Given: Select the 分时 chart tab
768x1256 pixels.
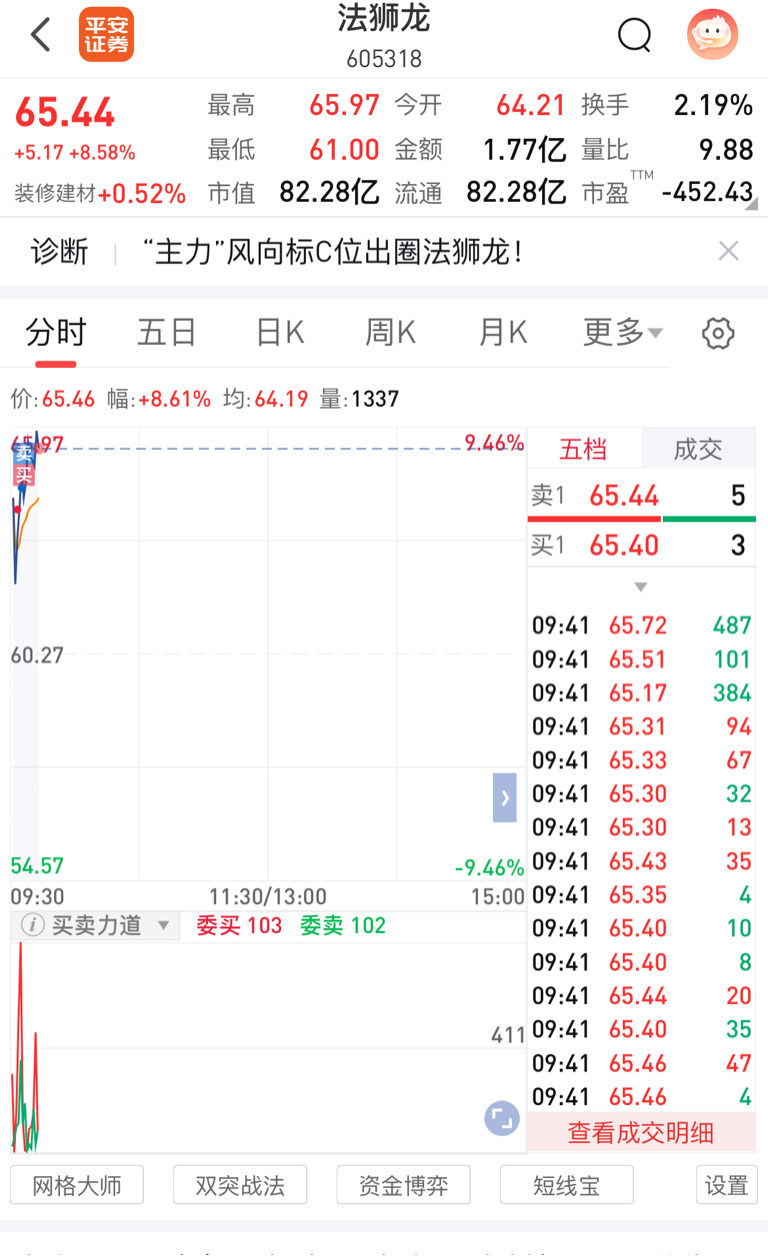Looking at the screenshot, I should 56,332.
